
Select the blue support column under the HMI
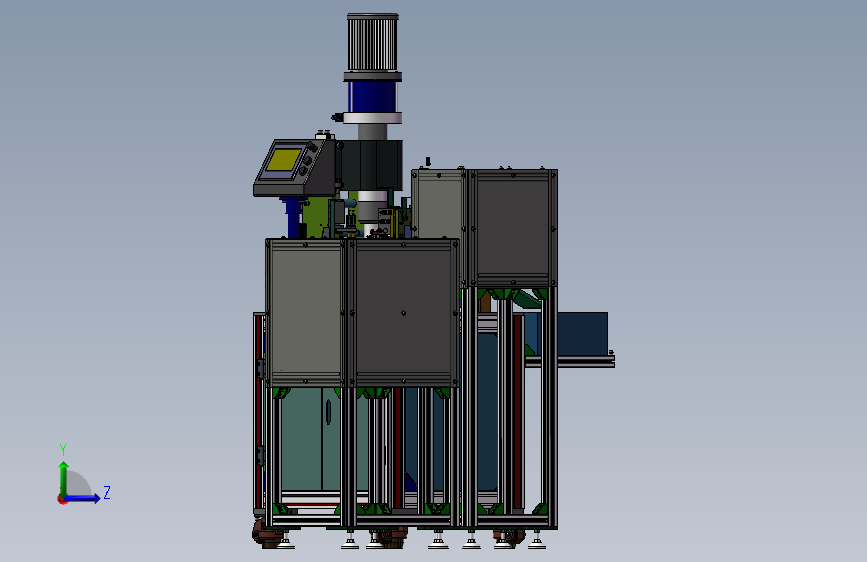coord(293,218)
